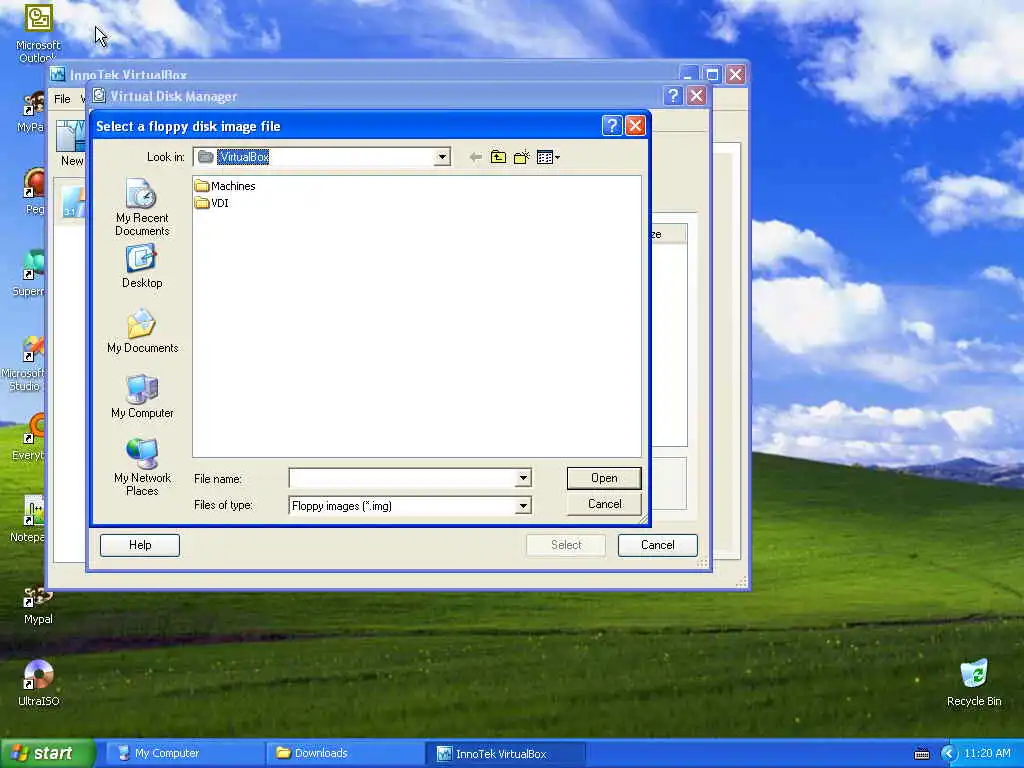Expand the Look in folder dropdown
1024x768 pixels.
(x=442, y=157)
